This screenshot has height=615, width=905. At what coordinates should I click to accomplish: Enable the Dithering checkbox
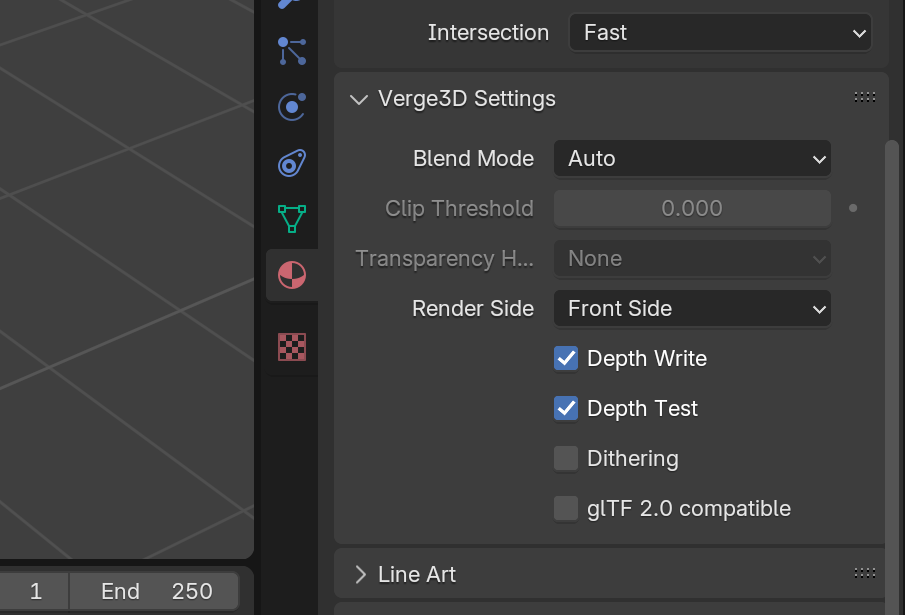point(566,459)
